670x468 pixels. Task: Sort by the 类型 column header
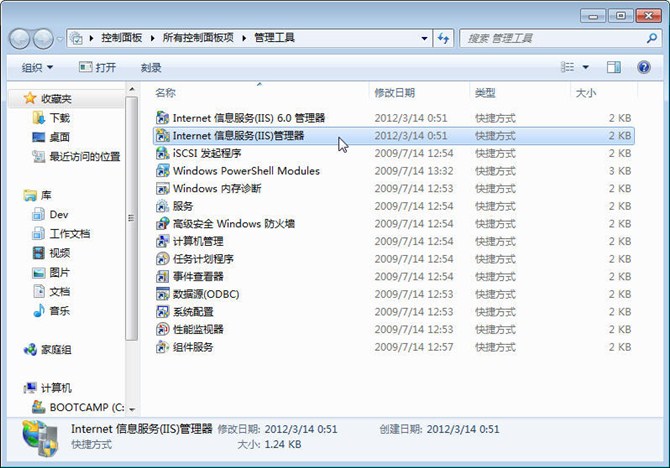point(520,92)
